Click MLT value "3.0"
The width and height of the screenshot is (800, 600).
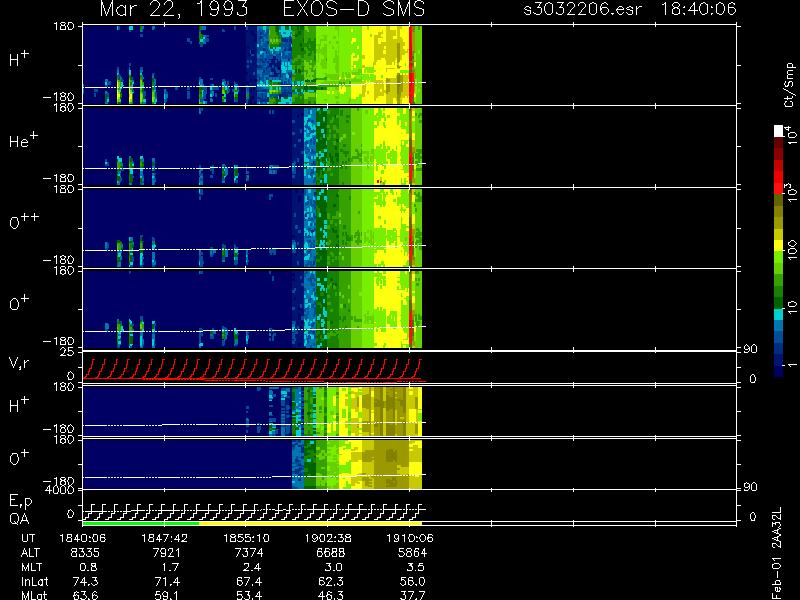click(334, 567)
